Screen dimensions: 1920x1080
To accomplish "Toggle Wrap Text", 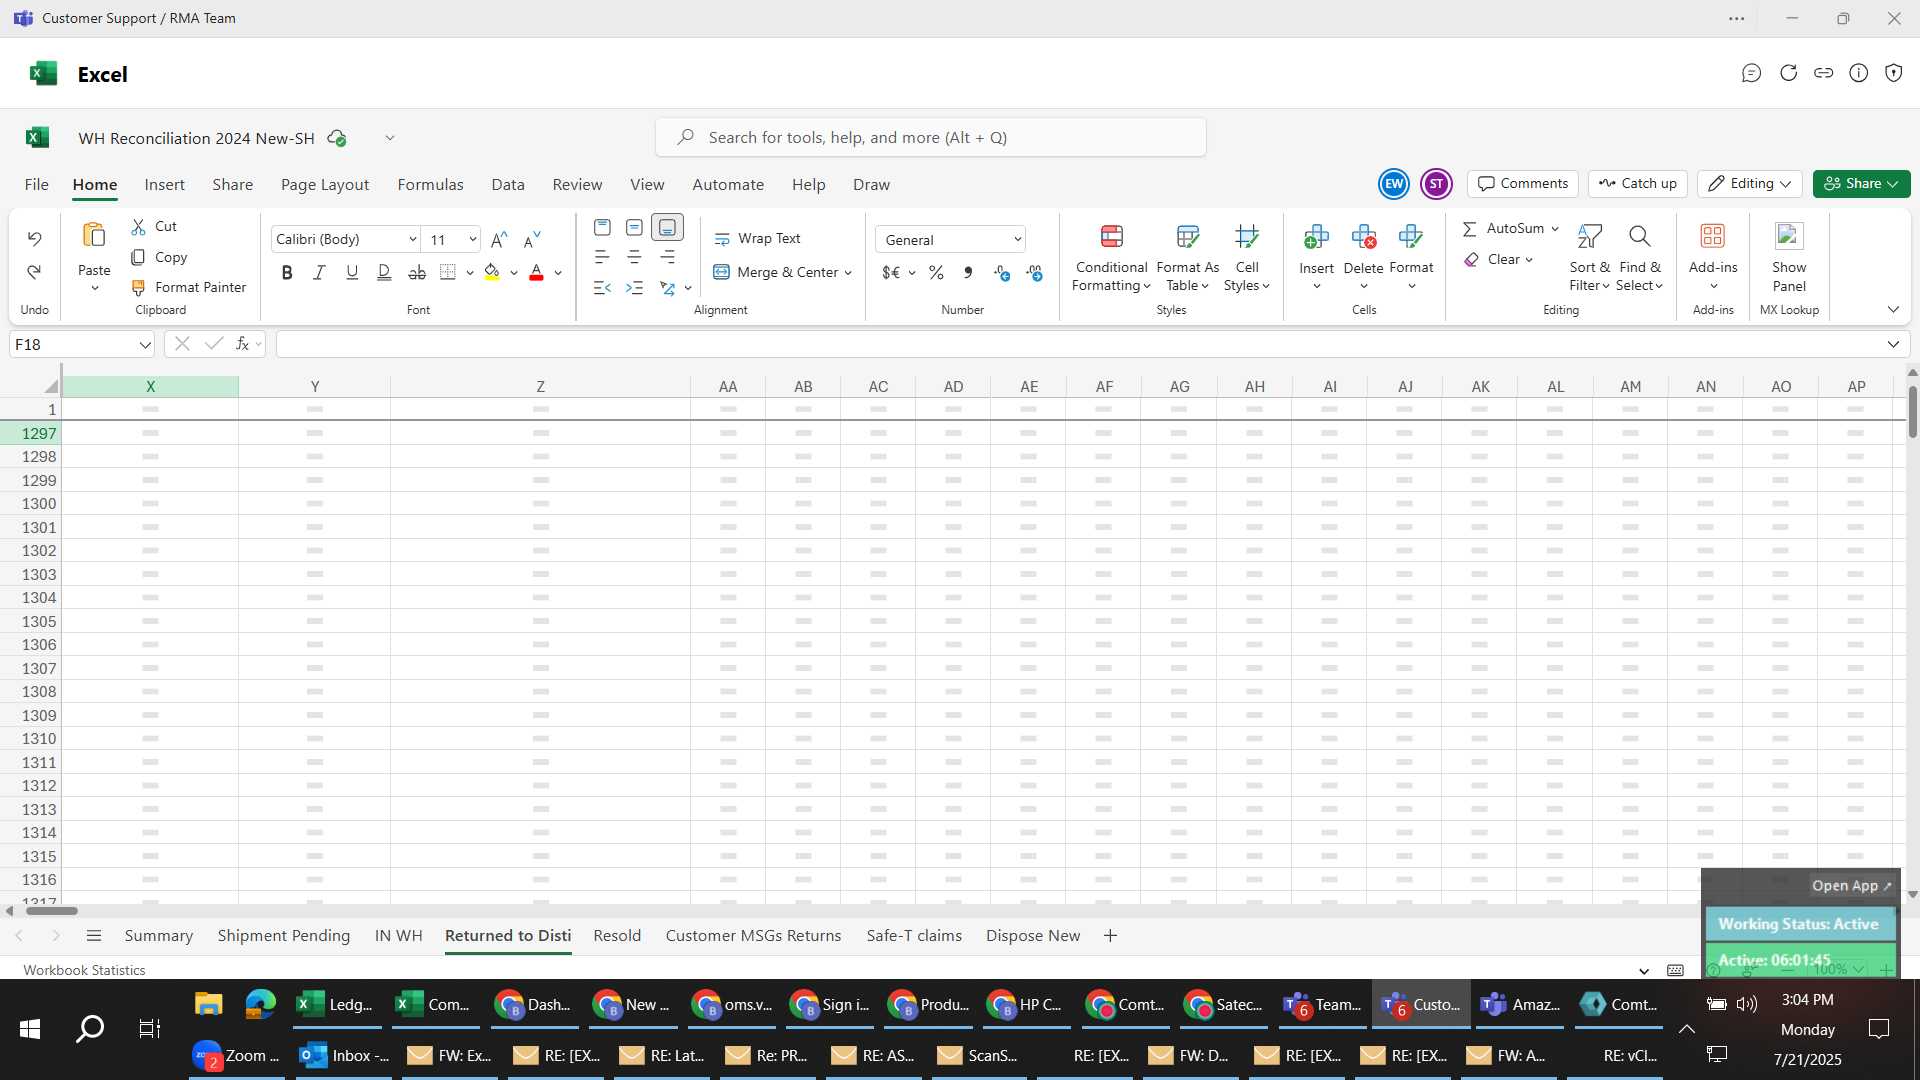I will pos(757,238).
